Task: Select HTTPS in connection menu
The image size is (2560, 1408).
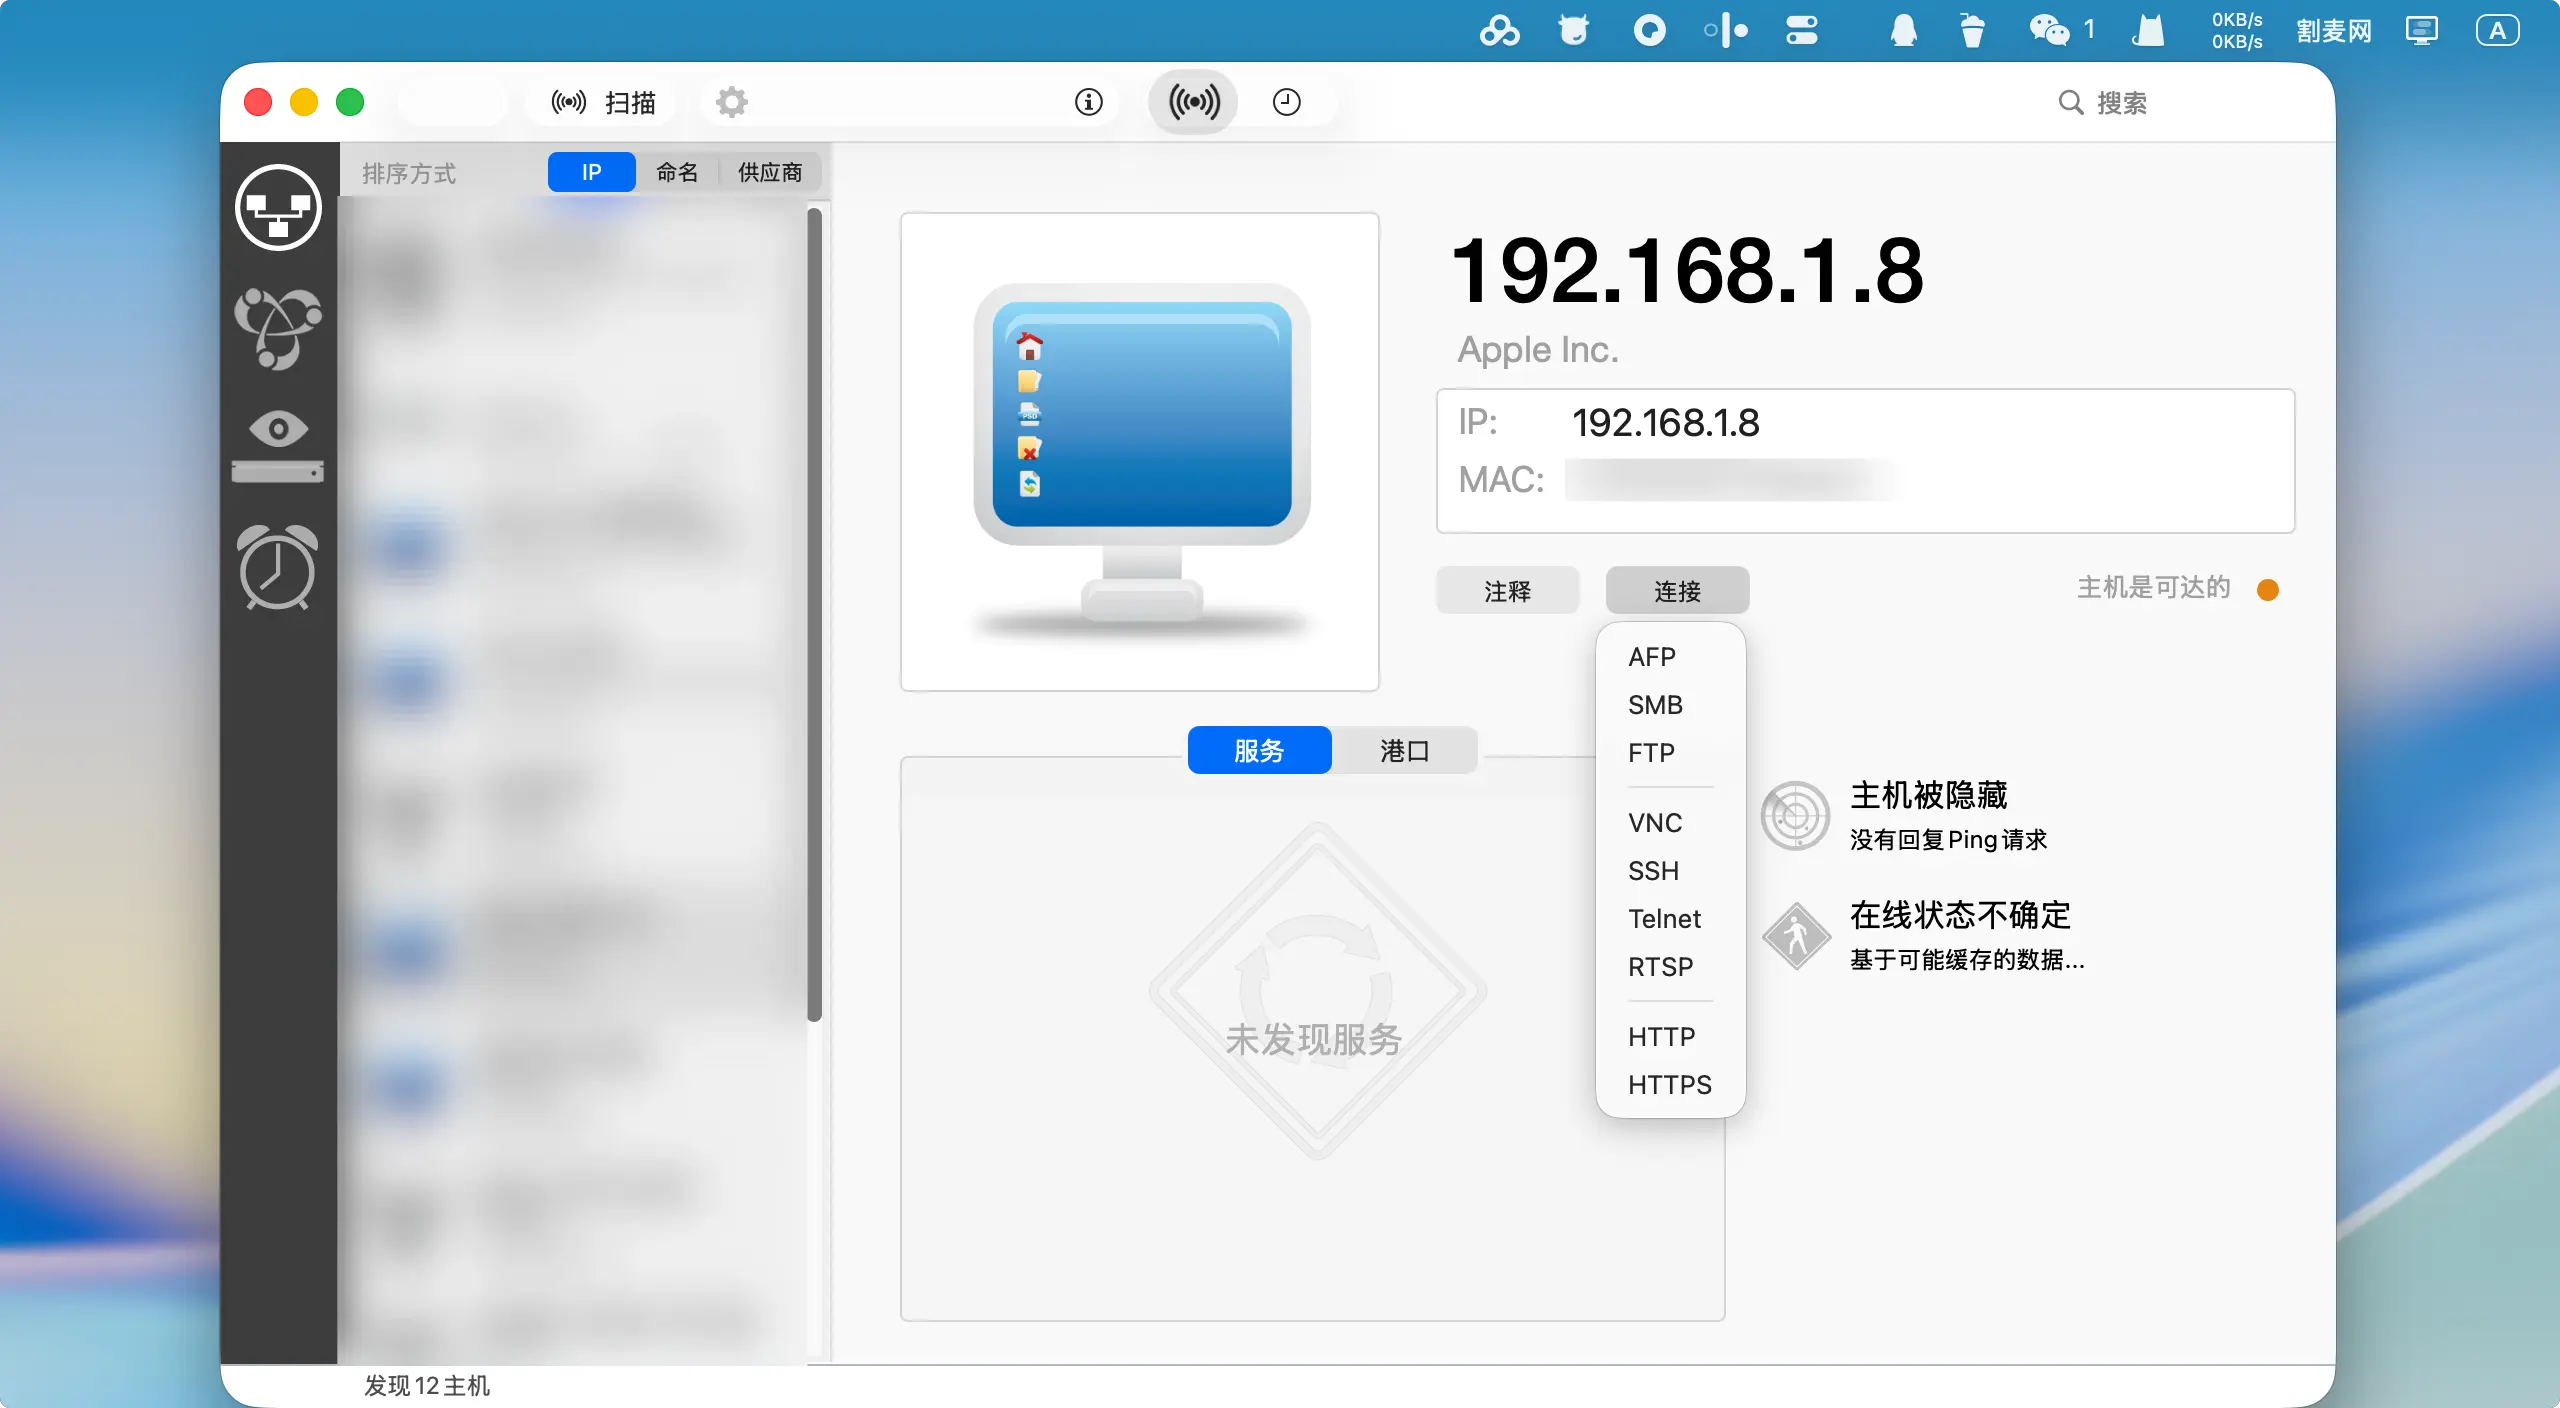Action: pos(1669,1085)
